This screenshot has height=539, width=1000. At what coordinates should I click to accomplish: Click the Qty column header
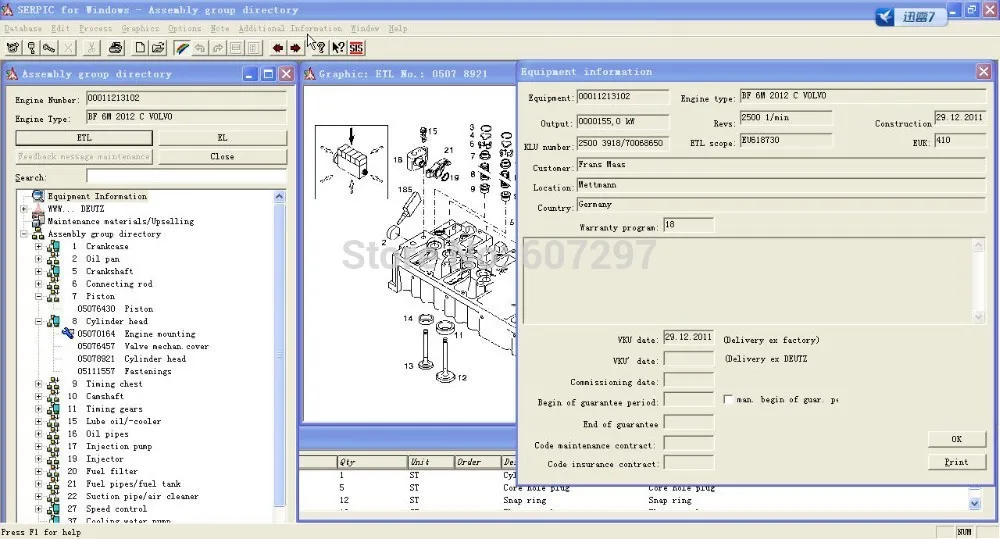tap(372, 462)
